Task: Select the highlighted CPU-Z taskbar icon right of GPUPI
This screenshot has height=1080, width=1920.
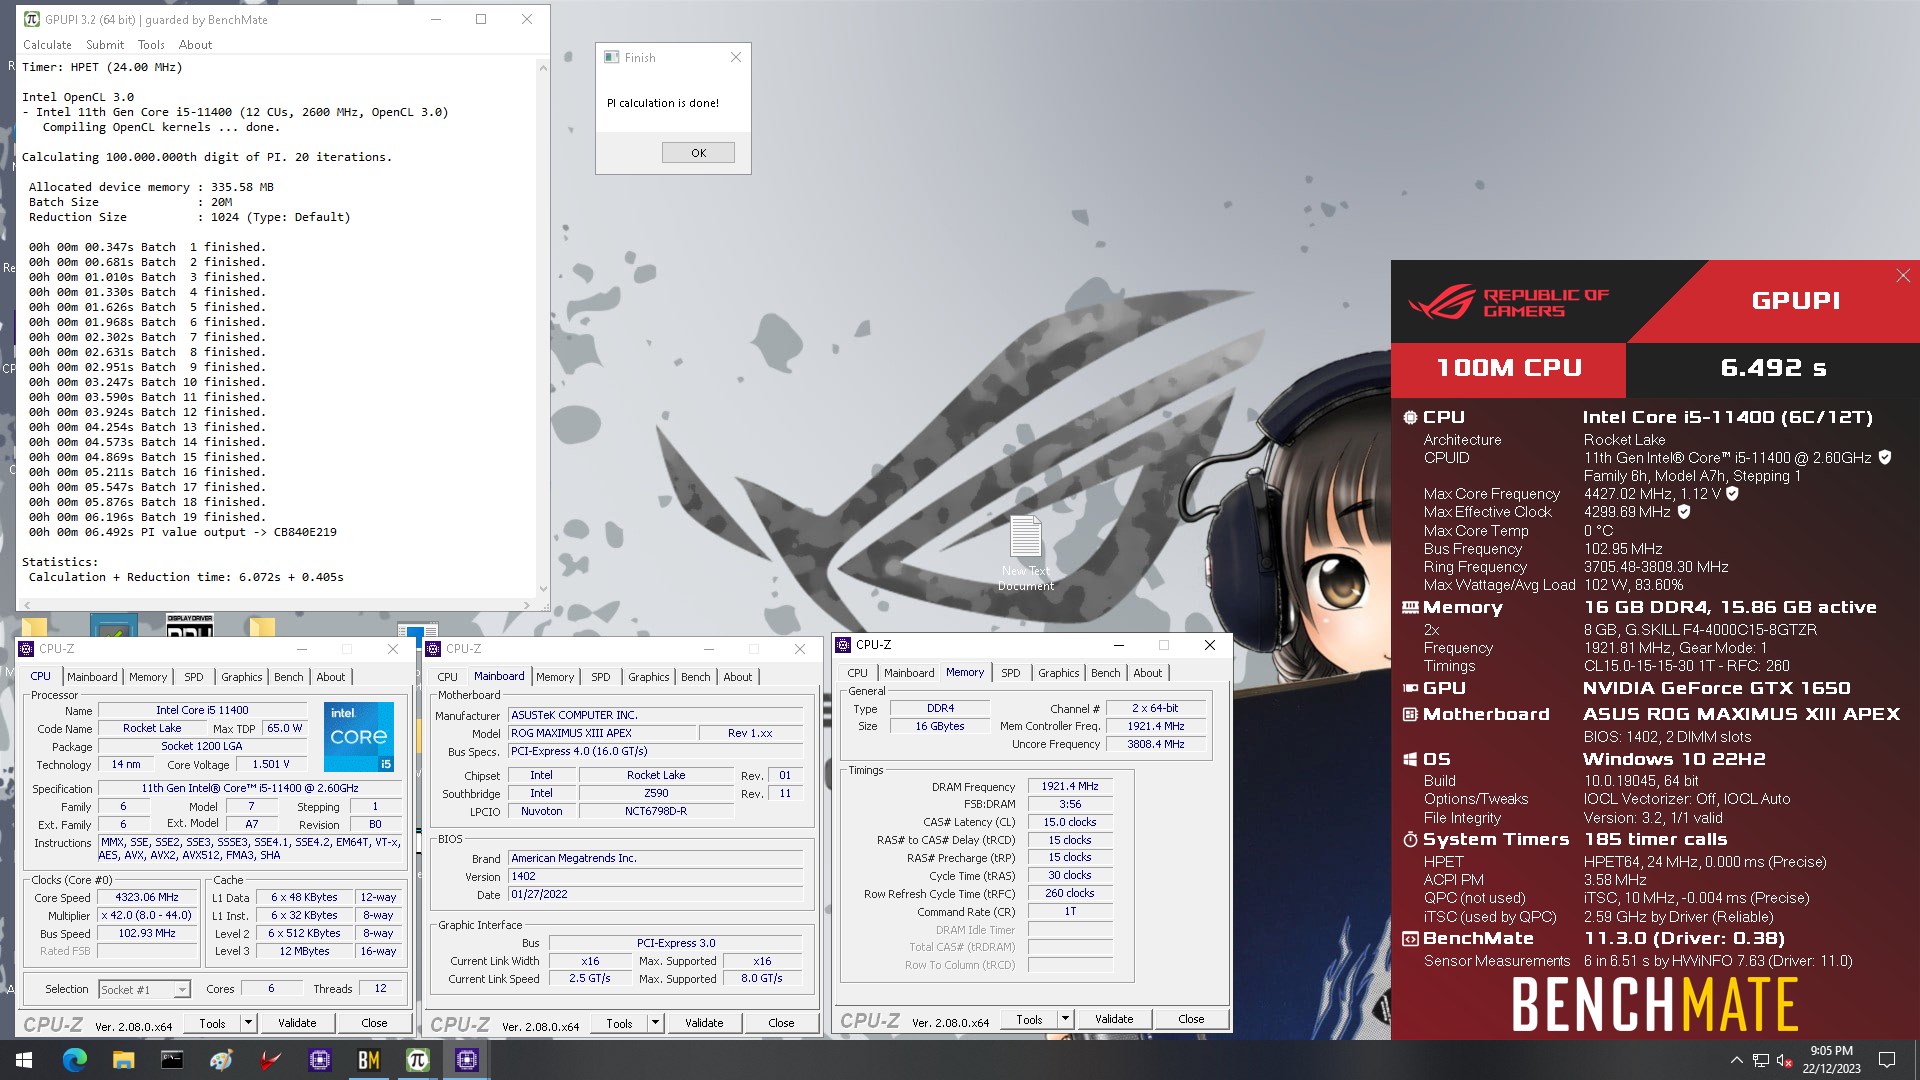Action: [x=466, y=1060]
